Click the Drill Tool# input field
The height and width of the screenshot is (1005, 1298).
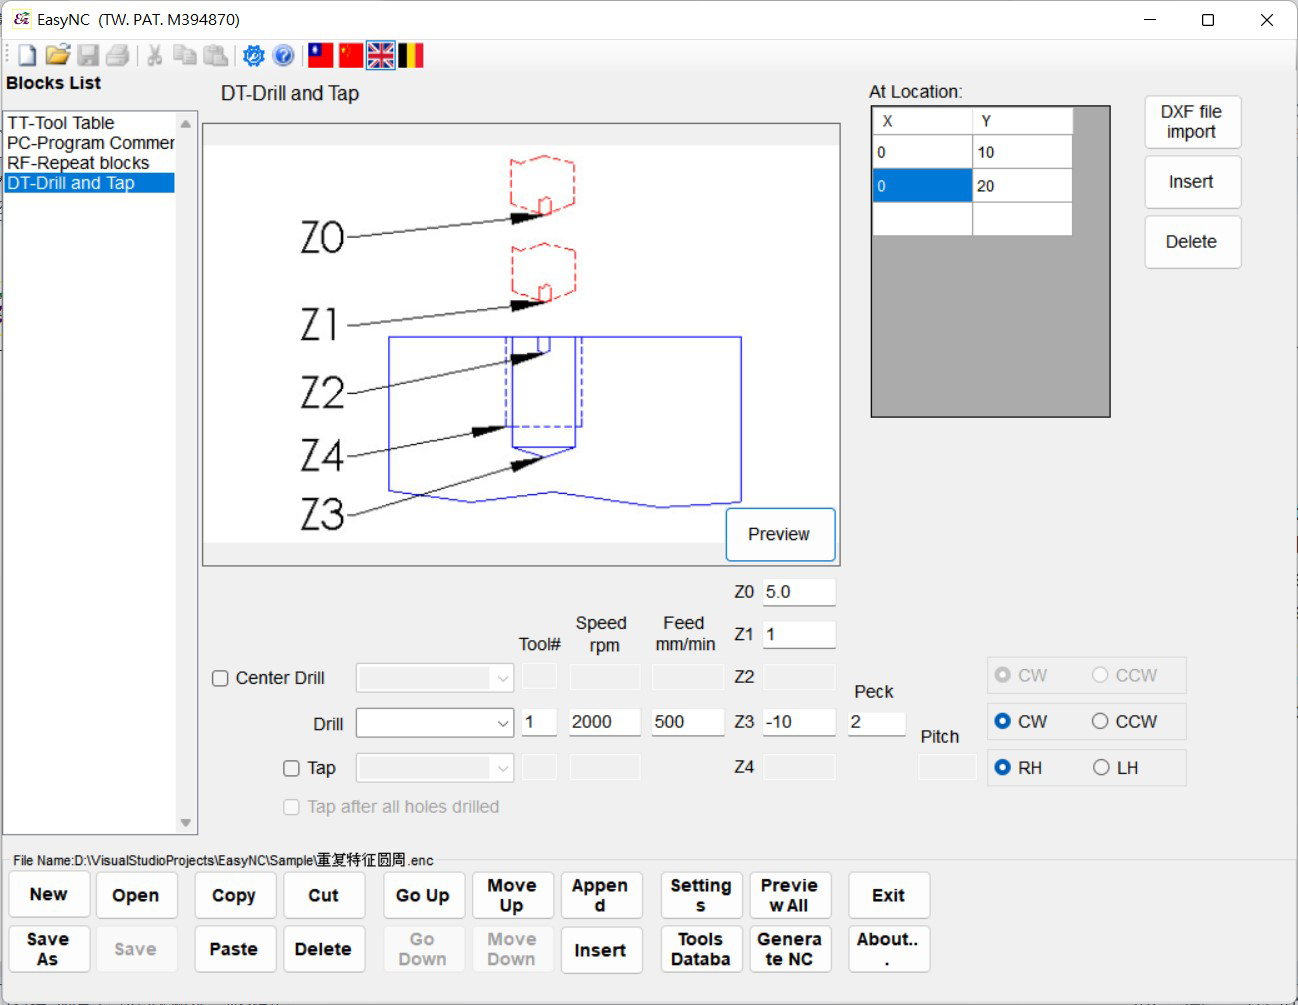539,722
